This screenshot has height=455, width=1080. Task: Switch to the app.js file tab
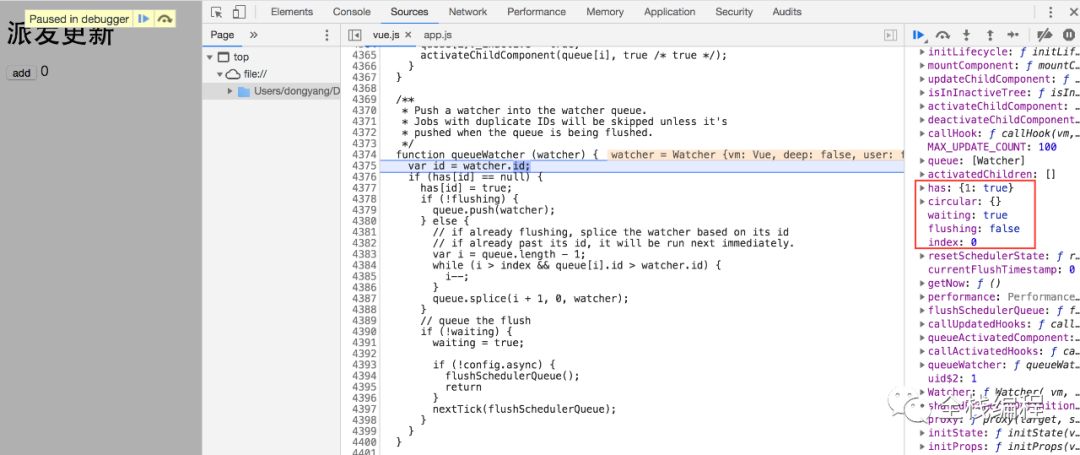[x=438, y=34]
